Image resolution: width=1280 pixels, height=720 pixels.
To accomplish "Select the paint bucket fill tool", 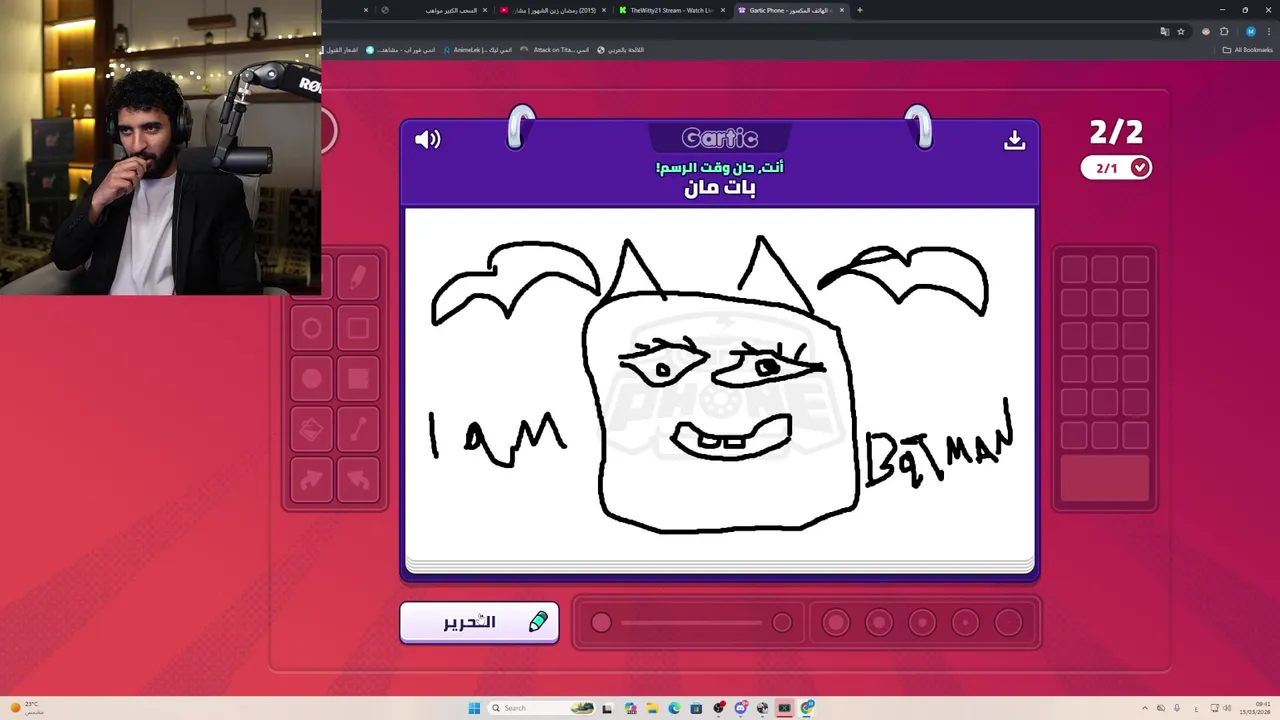I will tap(312, 430).
